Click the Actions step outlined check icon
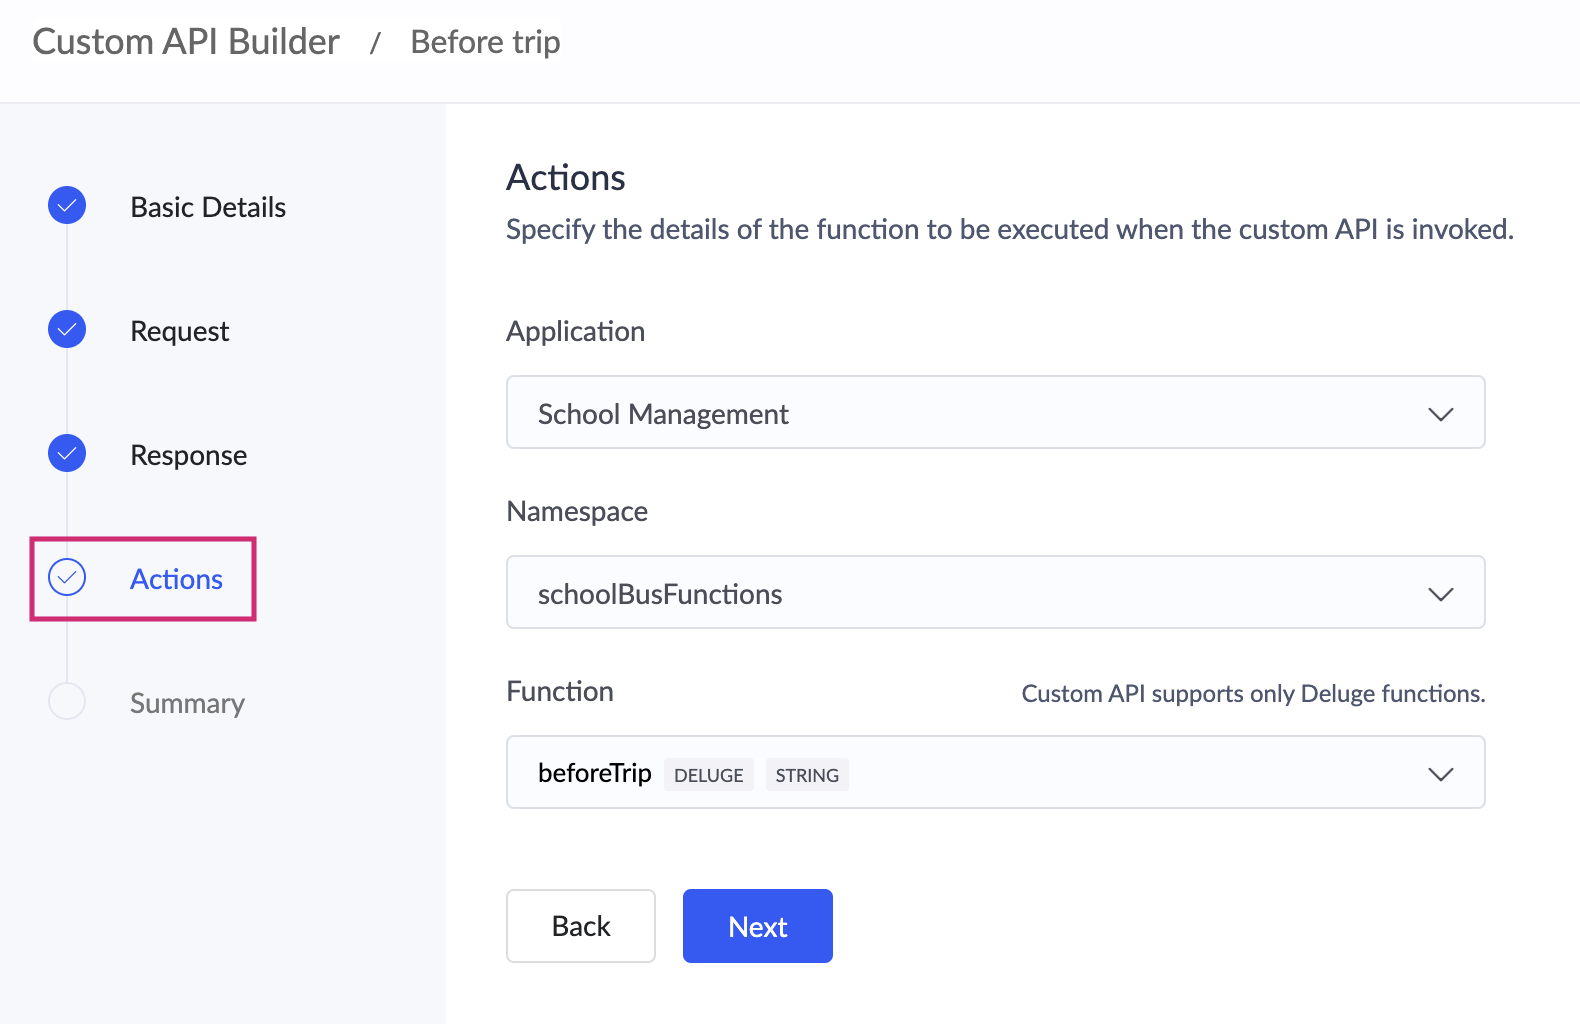 tap(67, 577)
